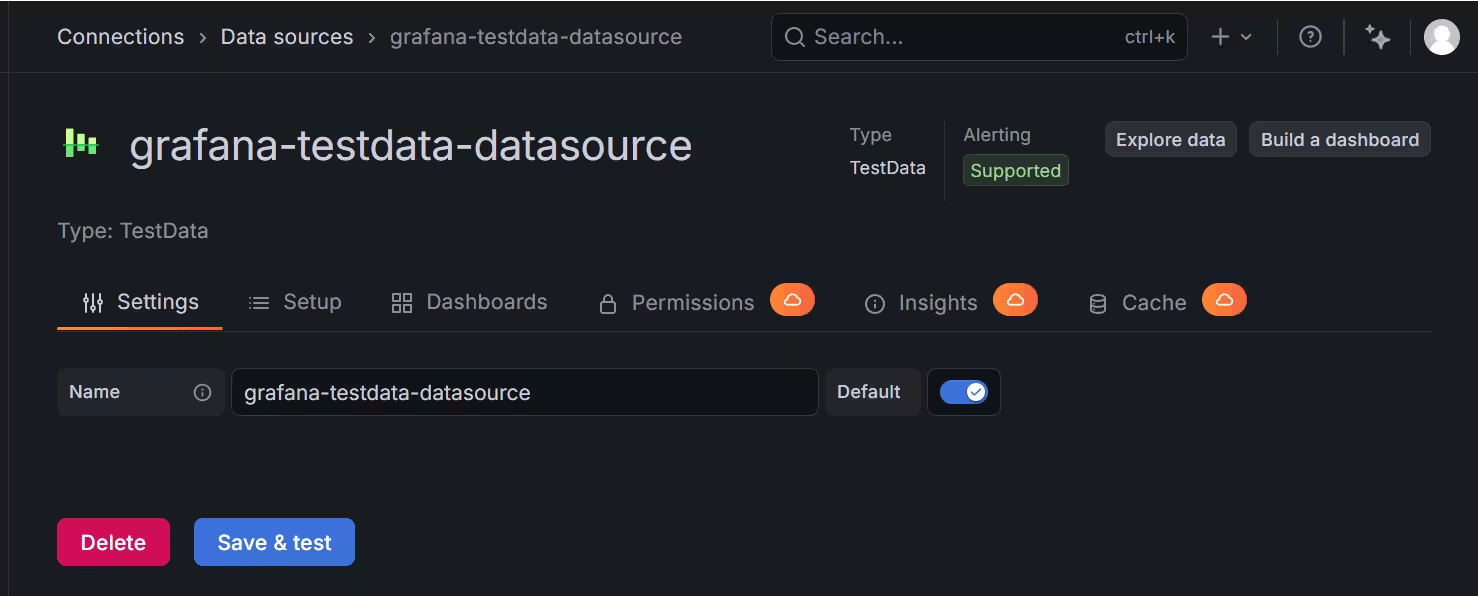
Task: Click the database icon on Cache tab
Action: tap(1097, 304)
